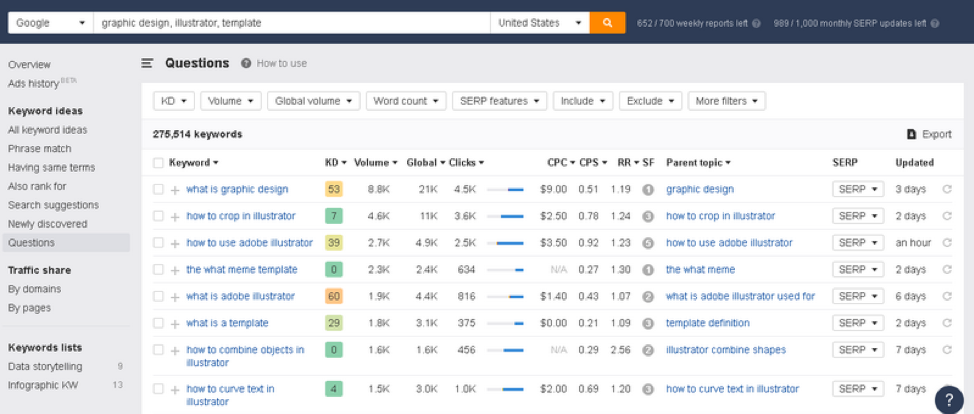This screenshot has width=974, height=414.
Task: Open the 'how to use adobe illustrator' keyword link
Action: pos(249,243)
